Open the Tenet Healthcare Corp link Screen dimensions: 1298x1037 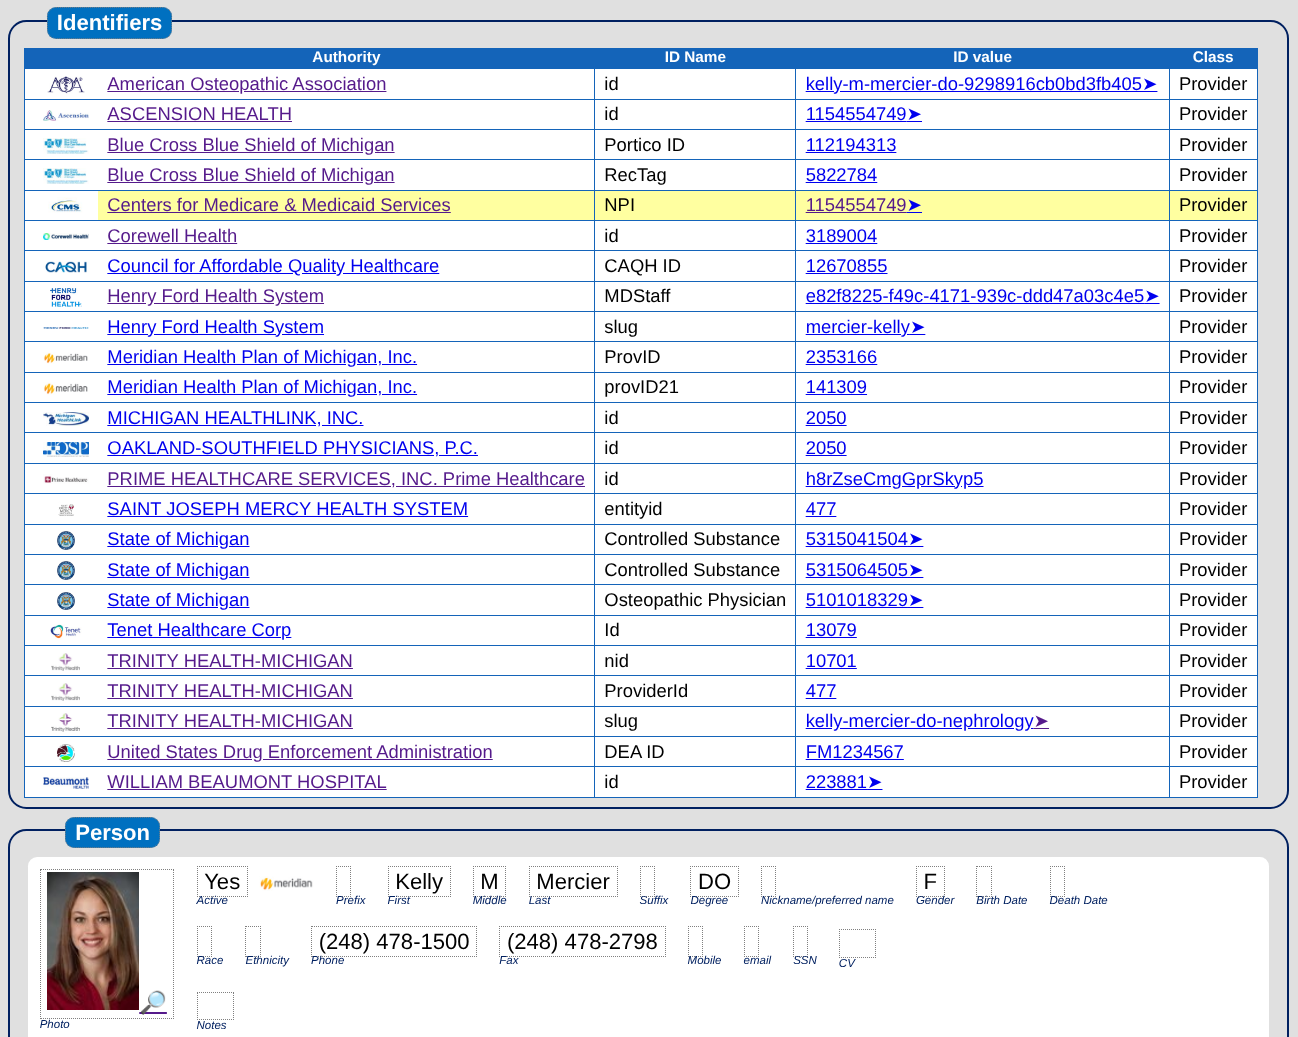(x=199, y=630)
